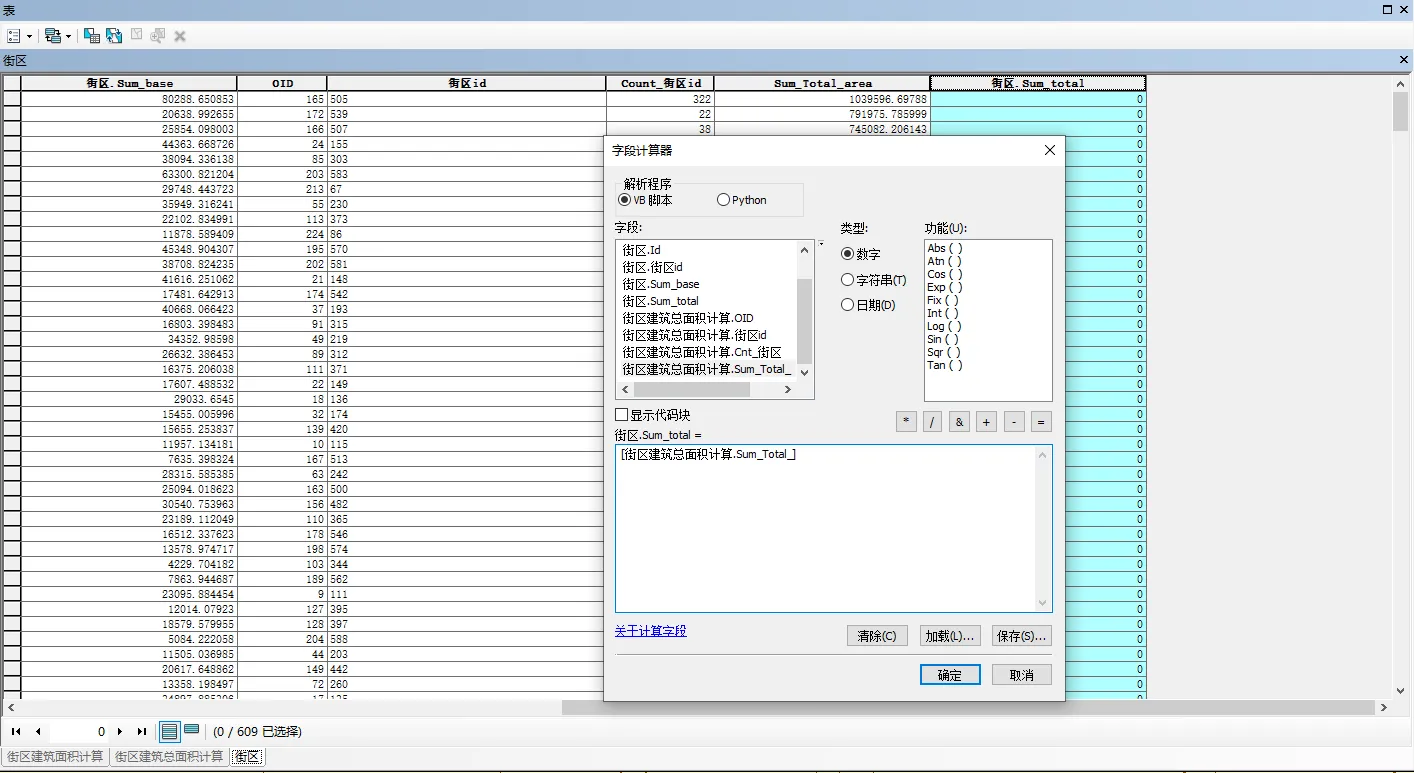
Task: Click the Select By Attributes table icon
Action: pyautogui.click(x=91, y=35)
